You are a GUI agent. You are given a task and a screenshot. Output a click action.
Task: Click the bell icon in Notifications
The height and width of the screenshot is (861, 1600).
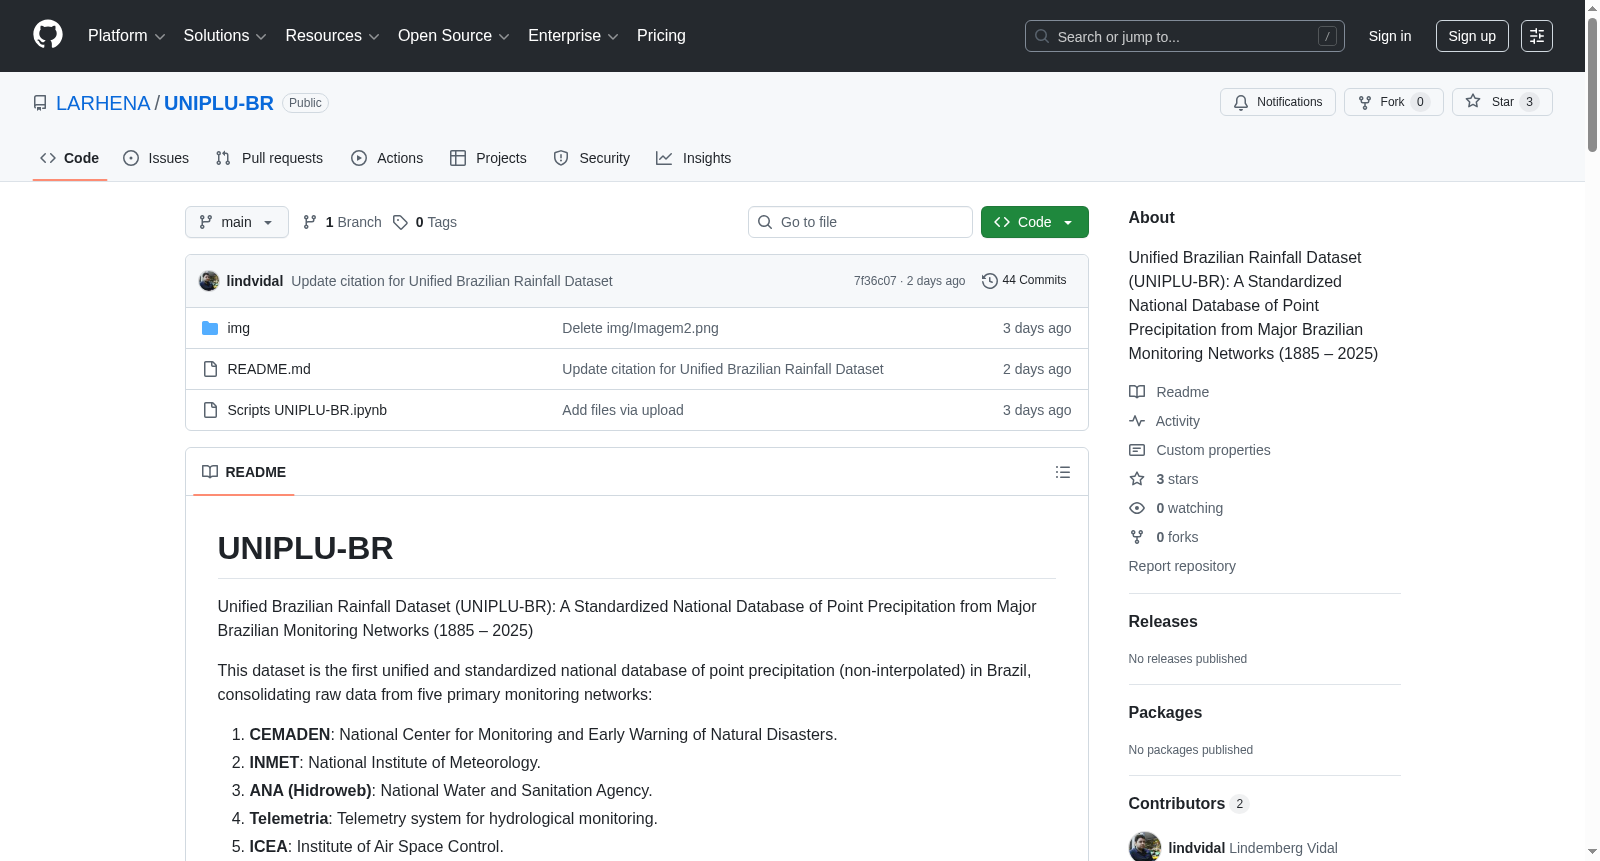point(1241,102)
